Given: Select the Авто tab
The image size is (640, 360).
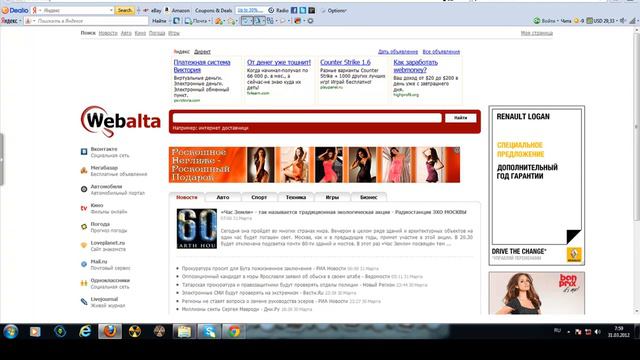Looking at the screenshot, I should (x=223, y=197).
